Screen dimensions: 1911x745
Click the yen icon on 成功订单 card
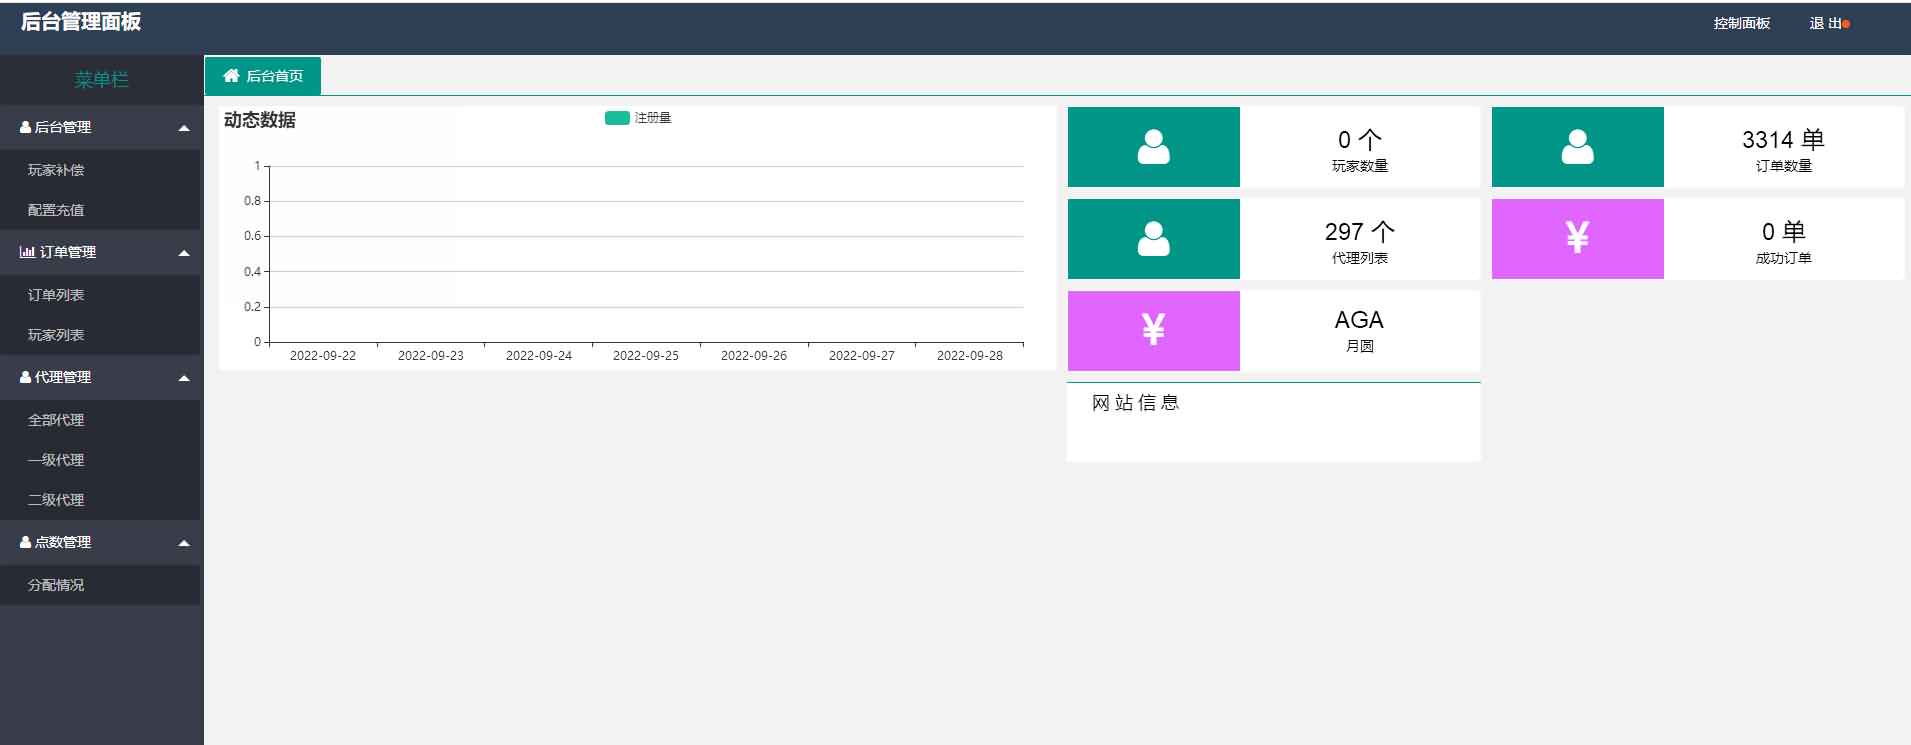point(1577,237)
